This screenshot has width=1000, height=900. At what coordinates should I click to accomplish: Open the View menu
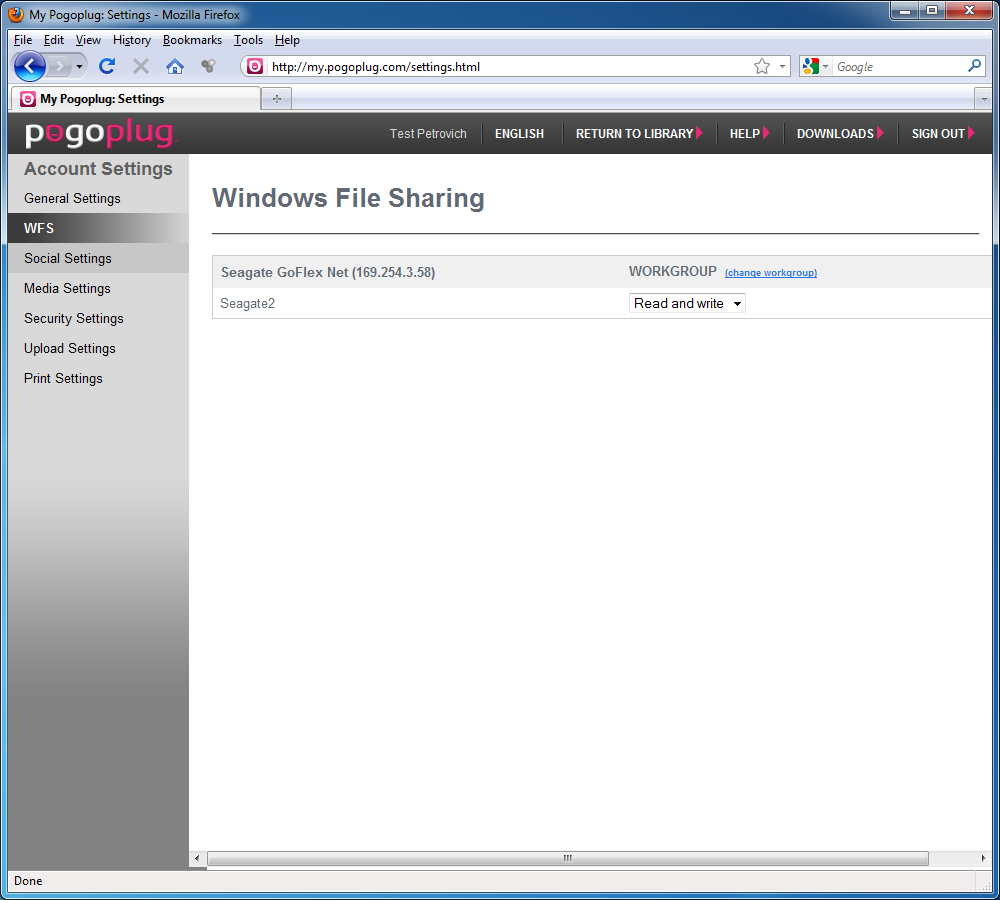click(88, 40)
